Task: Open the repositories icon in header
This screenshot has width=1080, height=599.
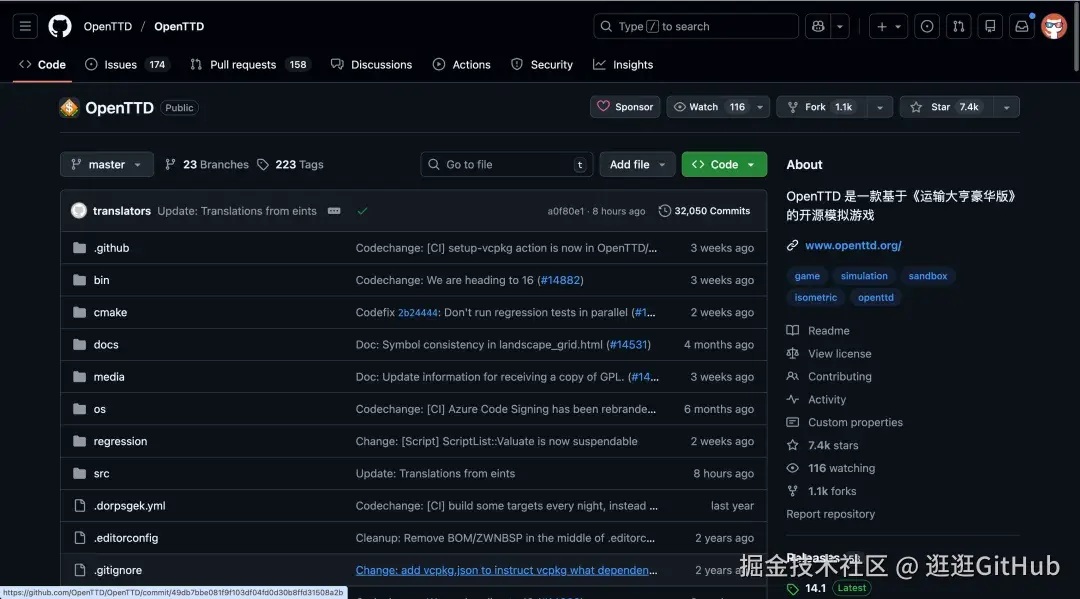Action: (x=990, y=26)
